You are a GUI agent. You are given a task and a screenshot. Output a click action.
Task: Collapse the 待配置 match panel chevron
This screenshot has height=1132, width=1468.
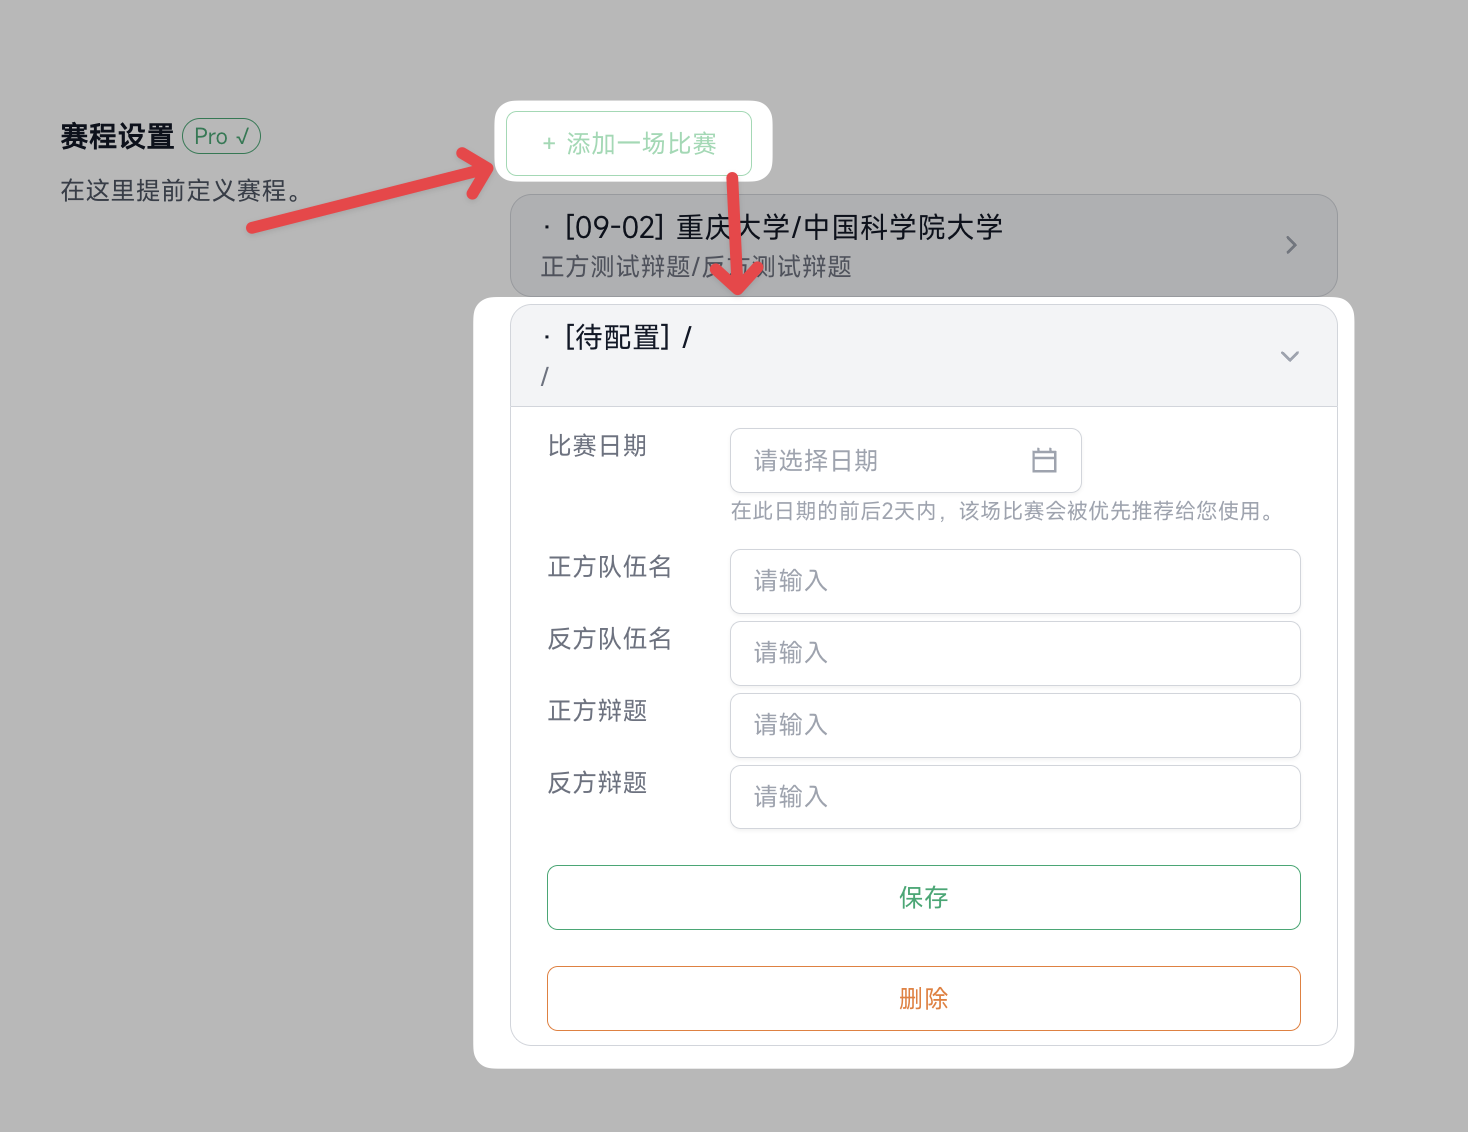pyautogui.click(x=1290, y=356)
